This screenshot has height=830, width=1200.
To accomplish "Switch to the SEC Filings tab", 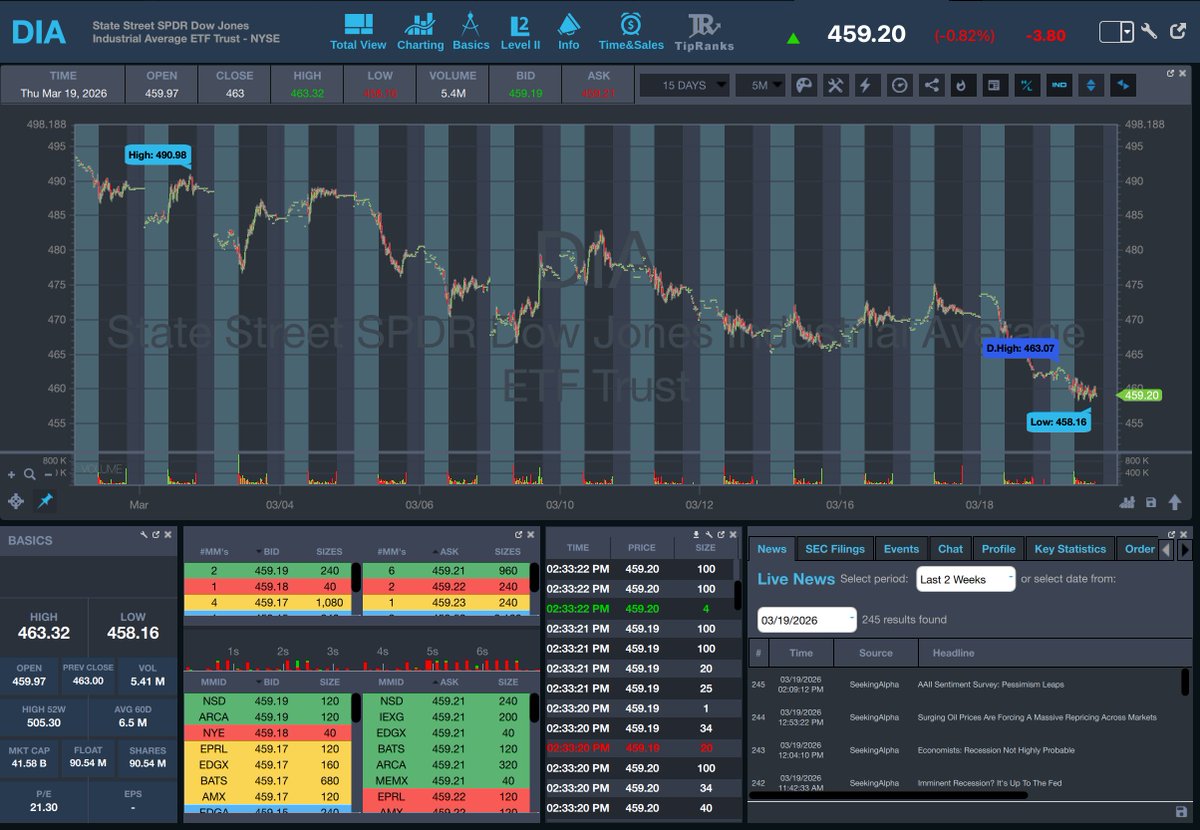I will [x=834, y=548].
